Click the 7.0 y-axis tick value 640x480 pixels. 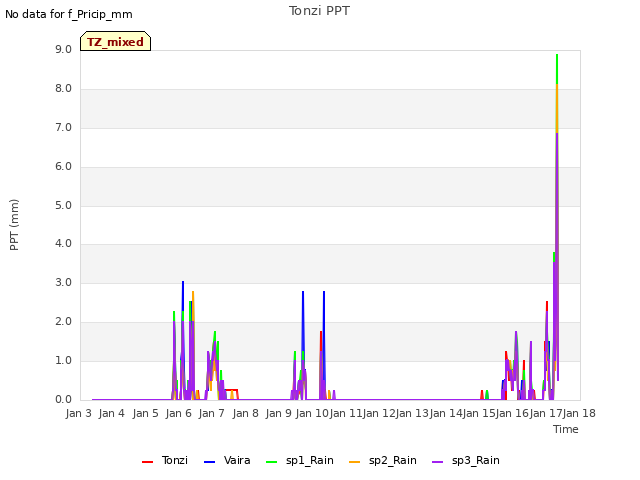pos(63,128)
